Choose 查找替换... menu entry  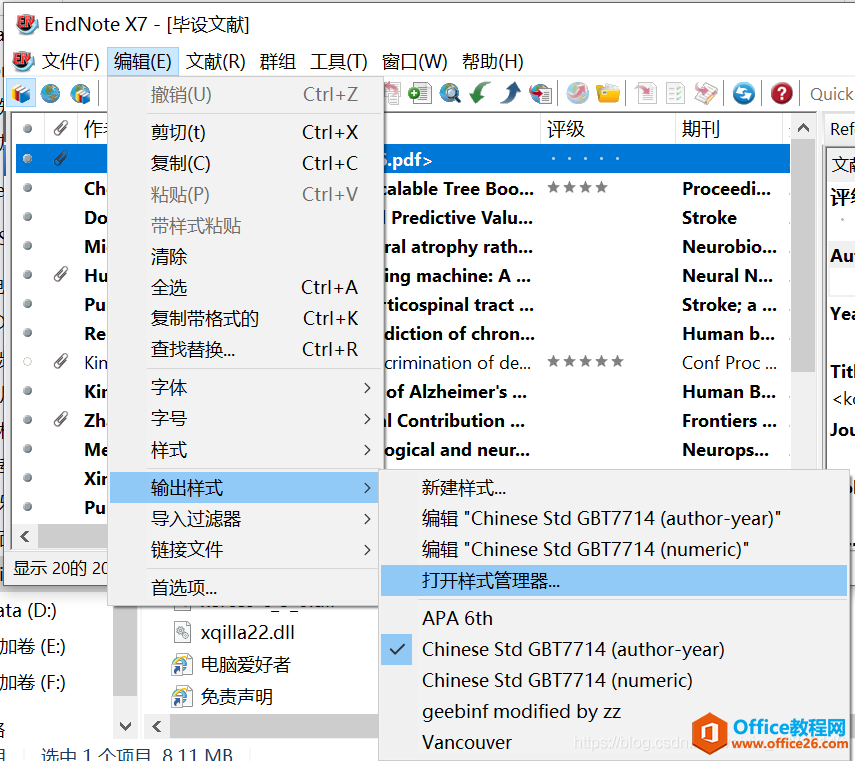pyautogui.click(x=244, y=349)
